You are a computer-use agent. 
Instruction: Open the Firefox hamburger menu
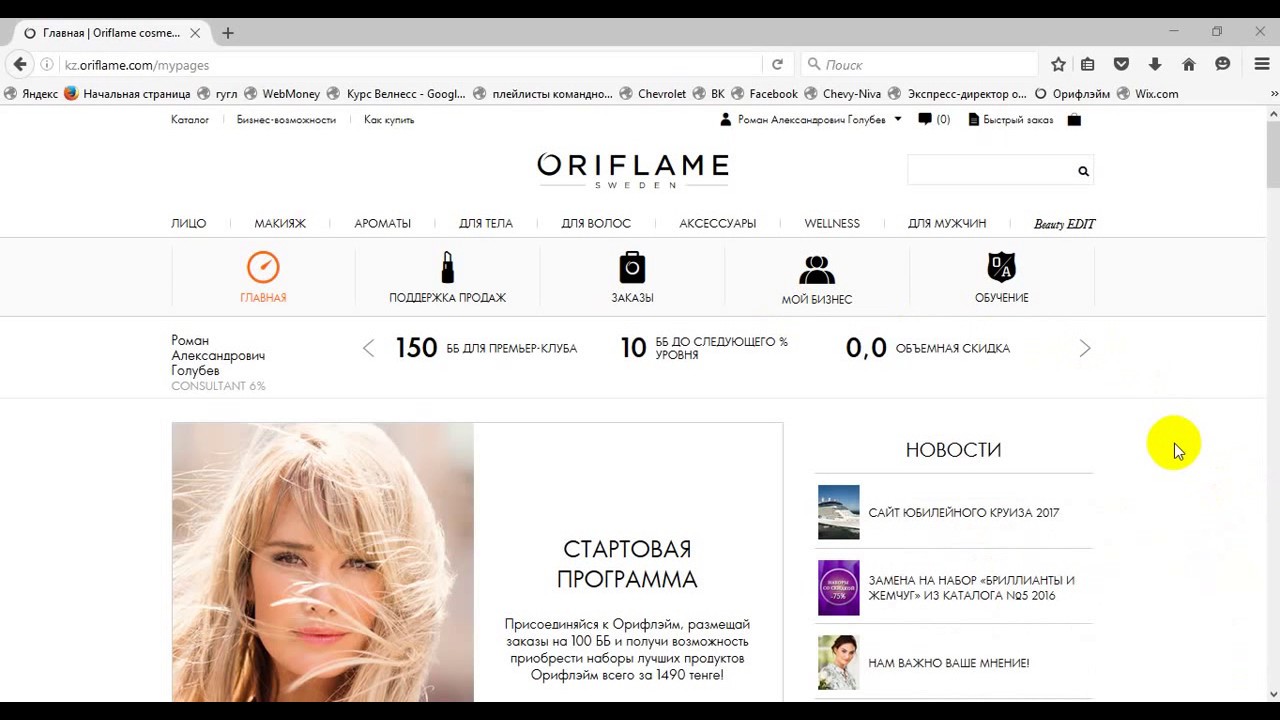pyautogui.click(x=1262, y=64)
